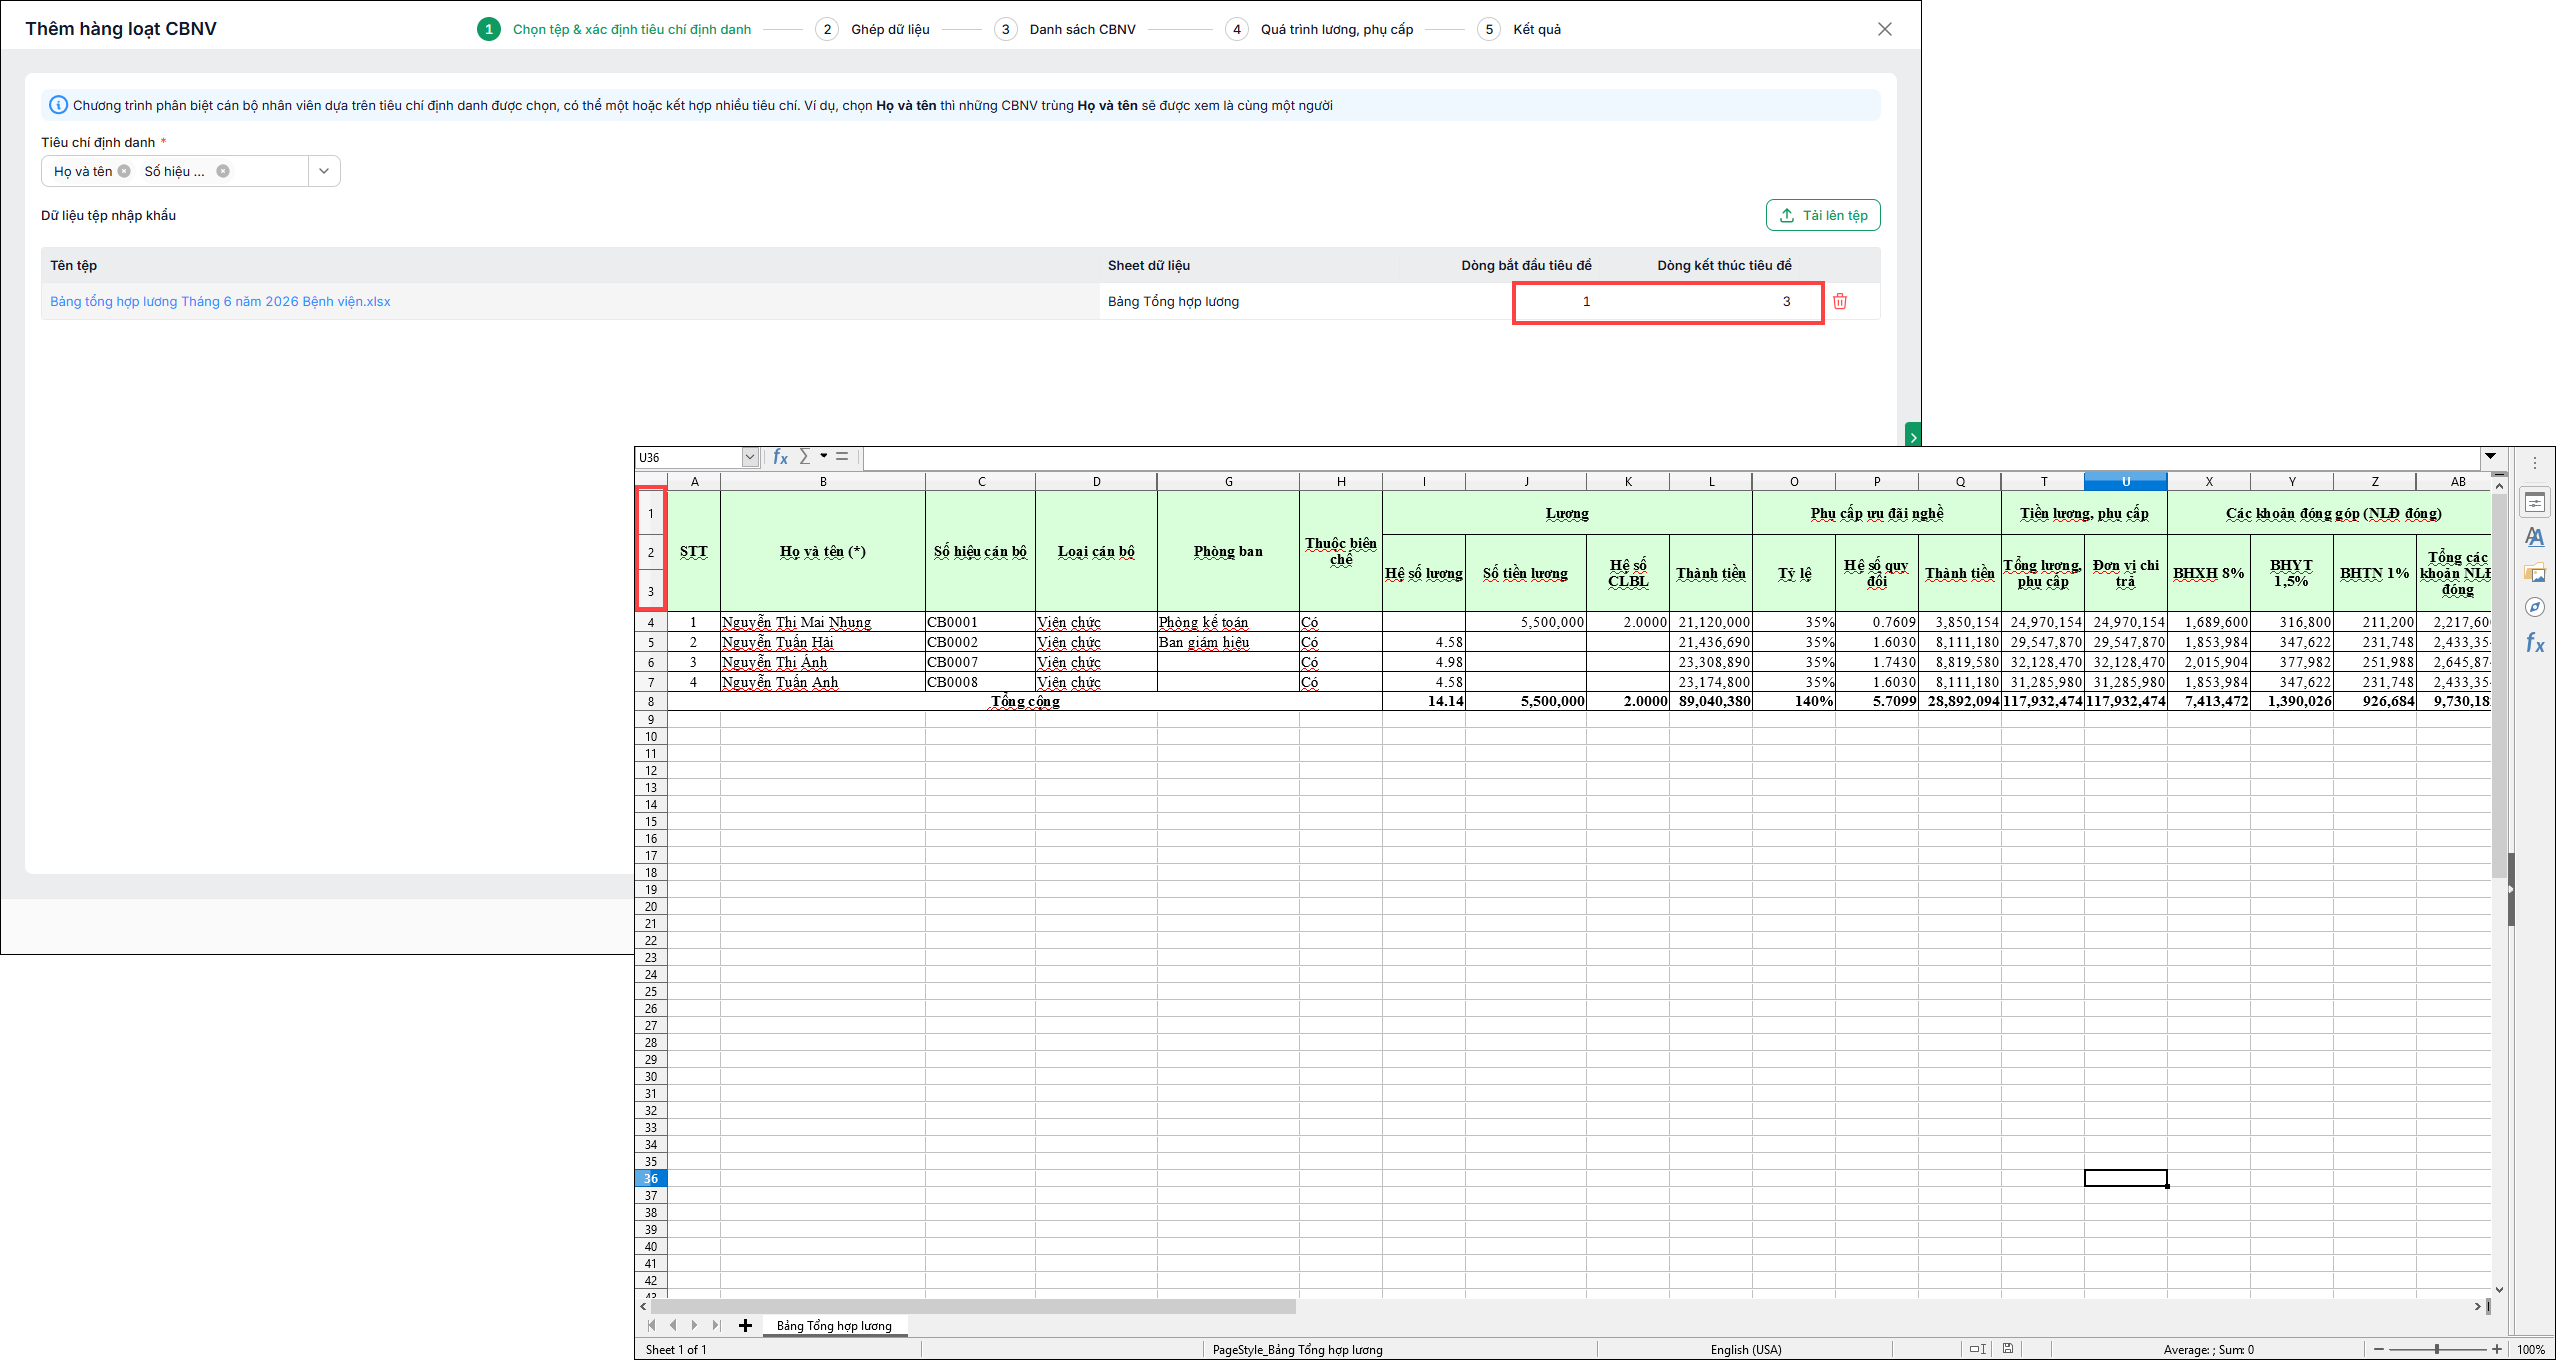Open the sidebar Navigator deck

(x=2534, y=608)
